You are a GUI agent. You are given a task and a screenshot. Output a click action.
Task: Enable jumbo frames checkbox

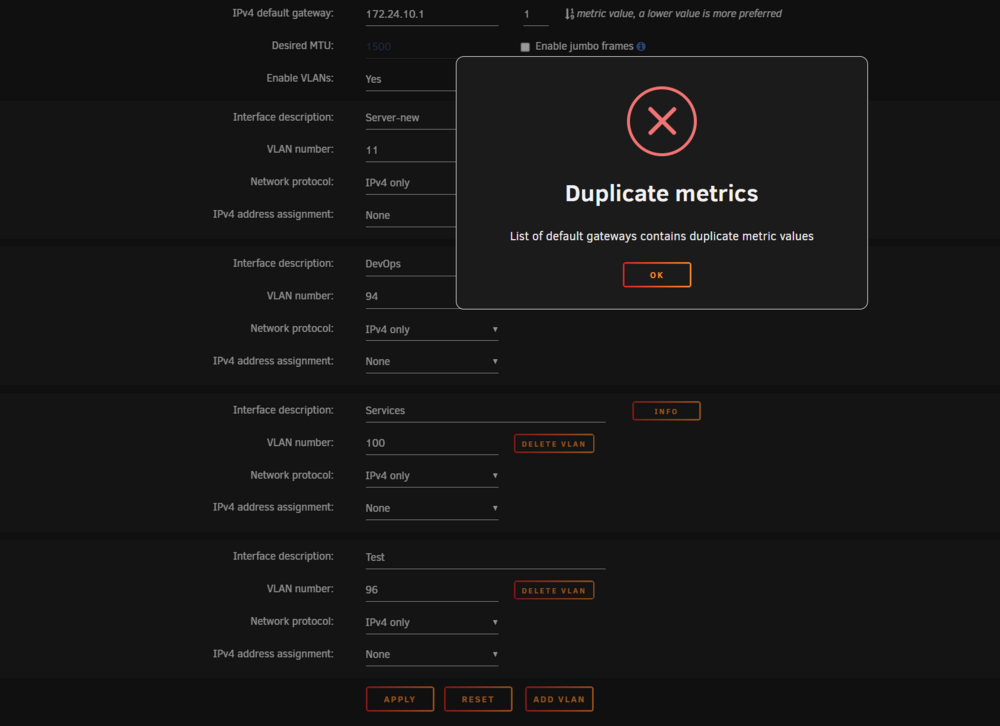pos(525,47)
